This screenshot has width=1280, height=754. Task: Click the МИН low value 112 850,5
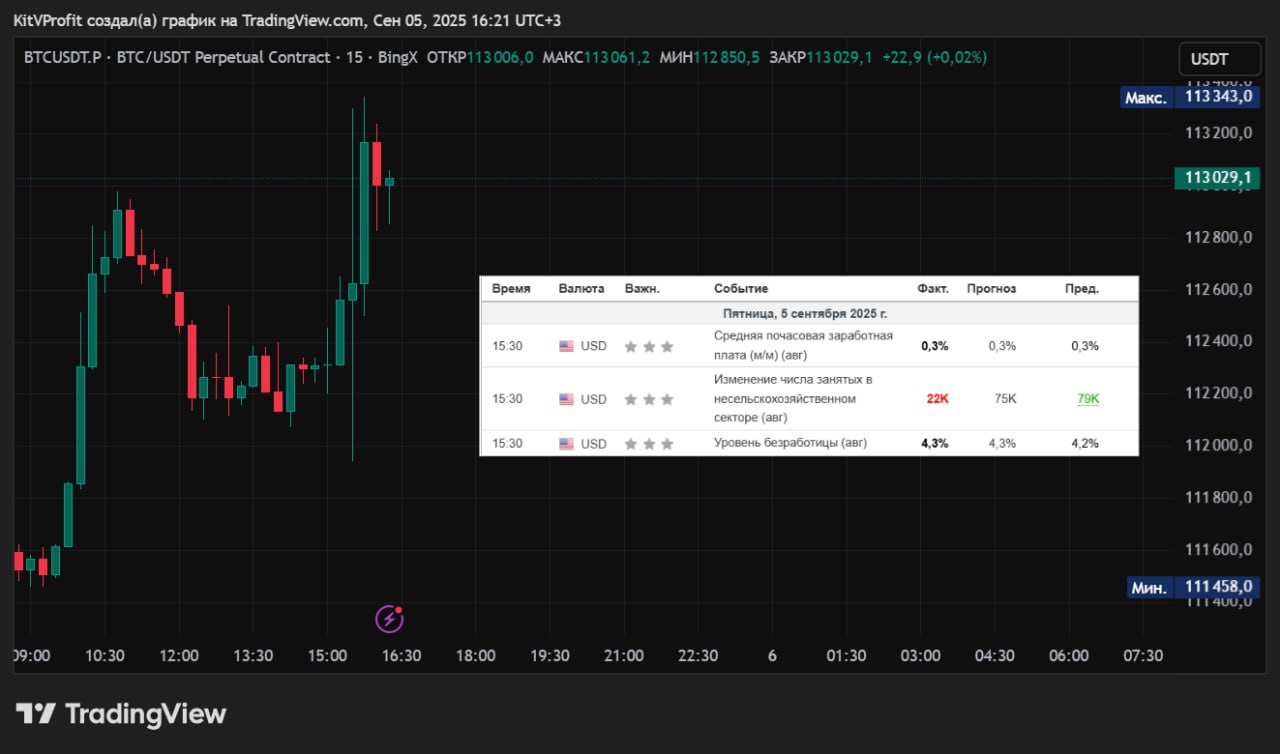click(727, 58)
